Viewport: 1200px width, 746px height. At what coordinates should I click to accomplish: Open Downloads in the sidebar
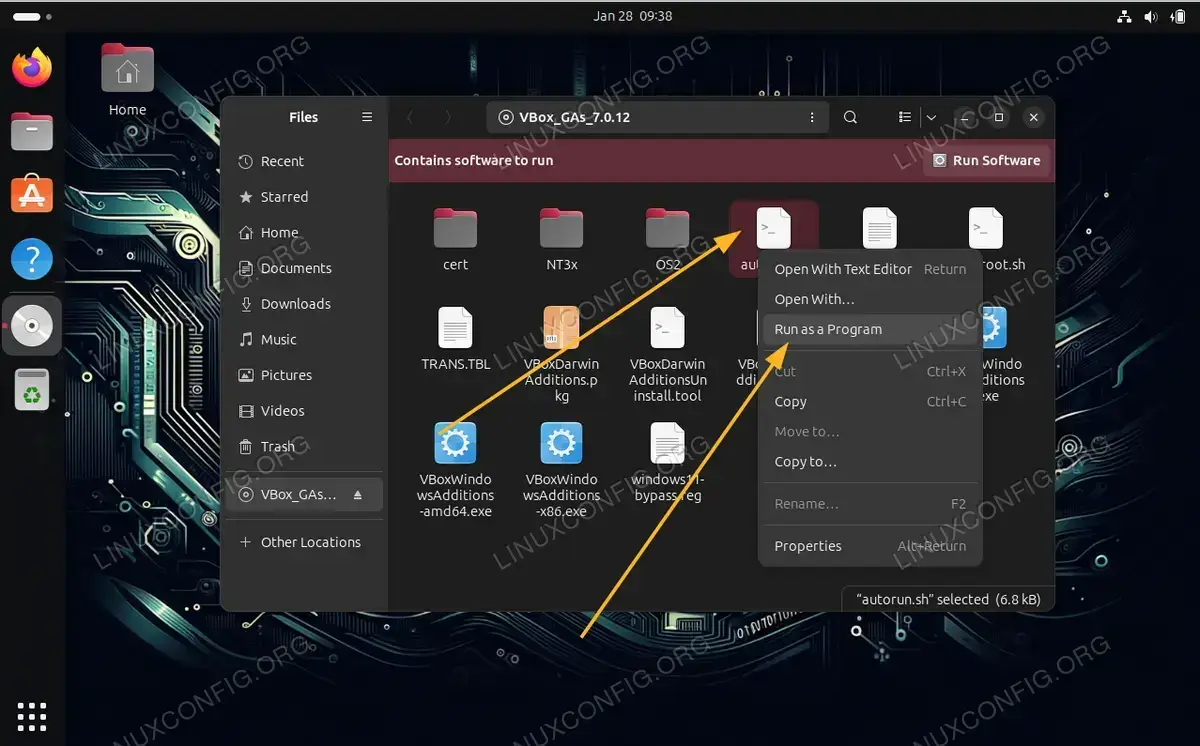305,304
